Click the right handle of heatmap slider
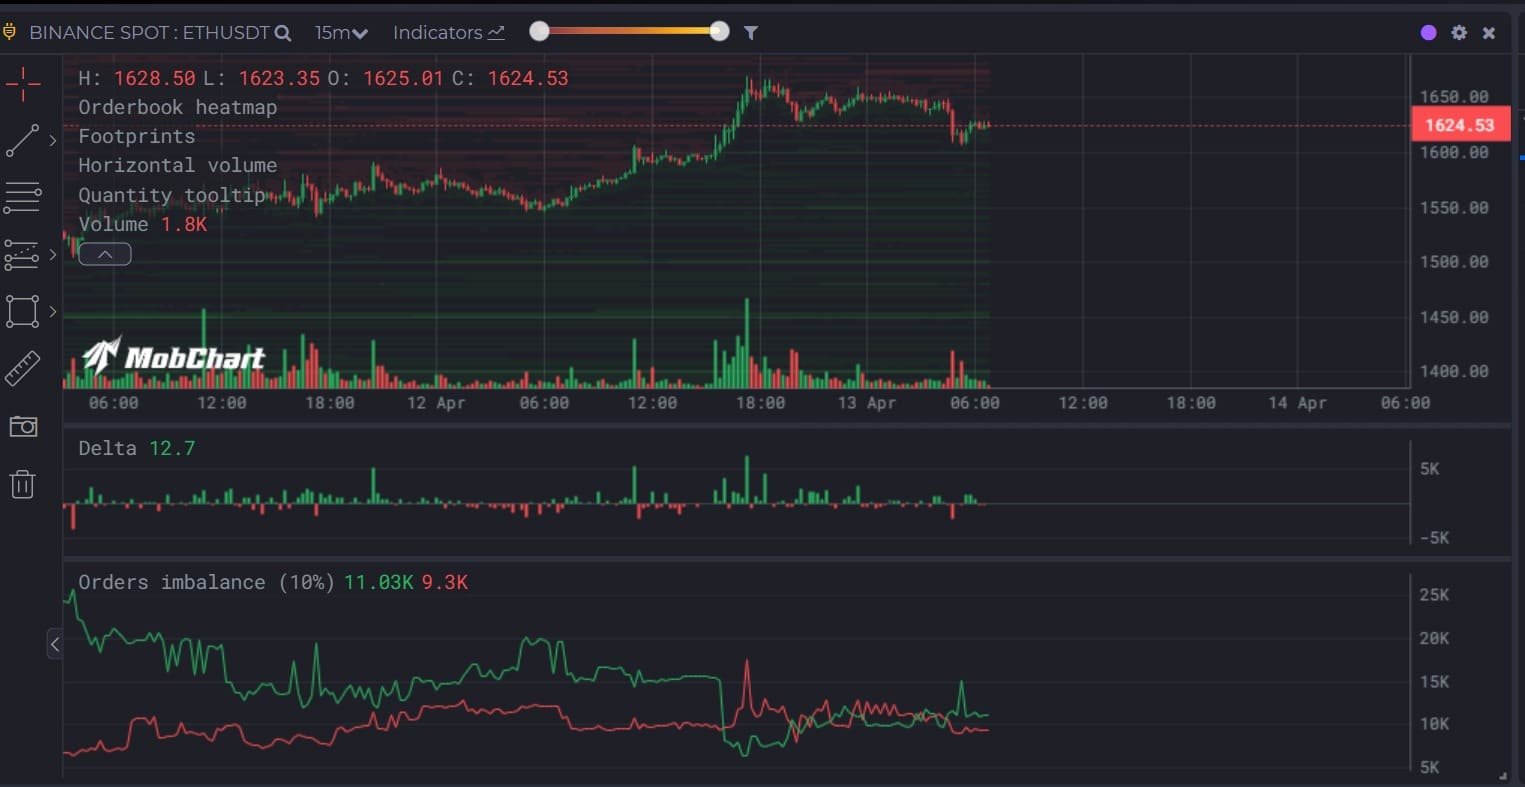This screenshot has height=787, width=1525. click(x=719, y=31)
